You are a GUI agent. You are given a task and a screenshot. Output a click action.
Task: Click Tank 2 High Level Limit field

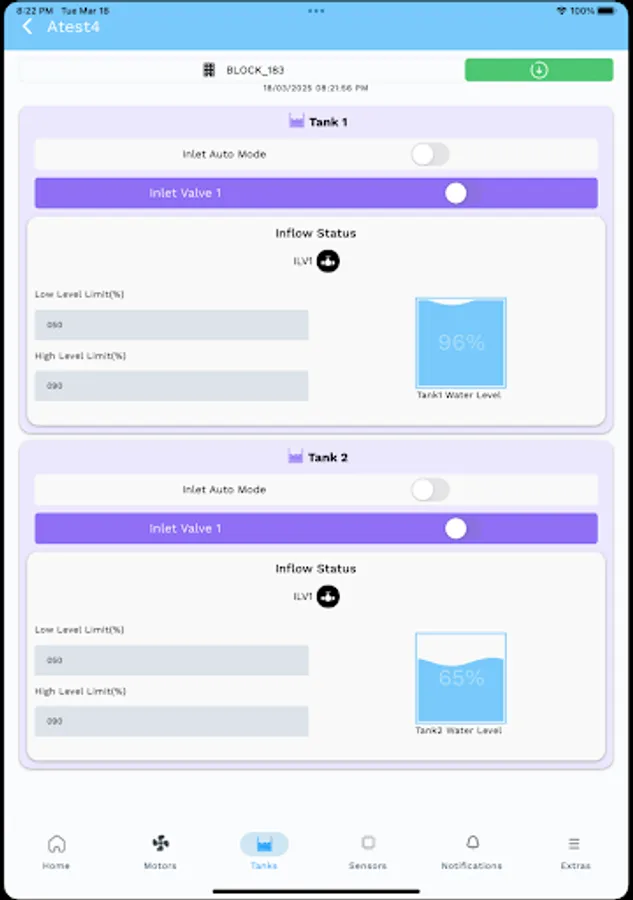[171, 720]
